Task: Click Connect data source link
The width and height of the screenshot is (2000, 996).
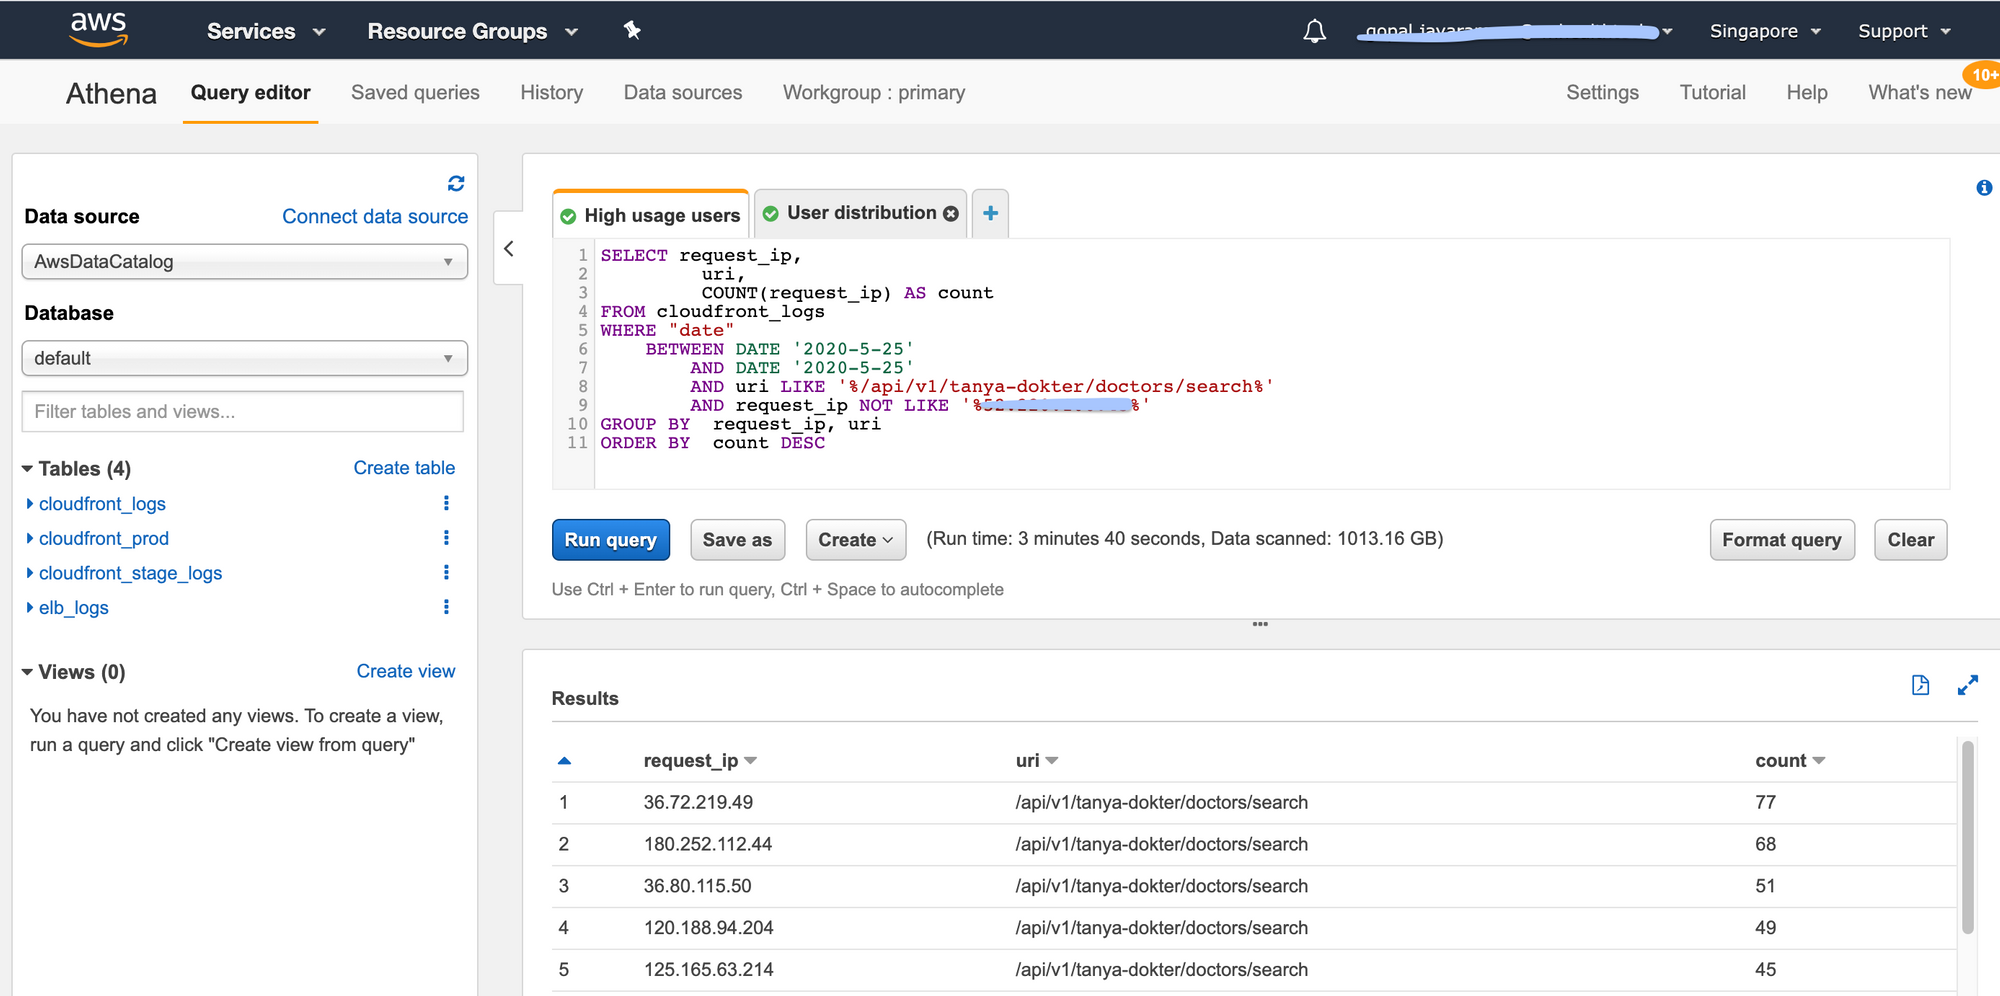Action: coord(375,217)
